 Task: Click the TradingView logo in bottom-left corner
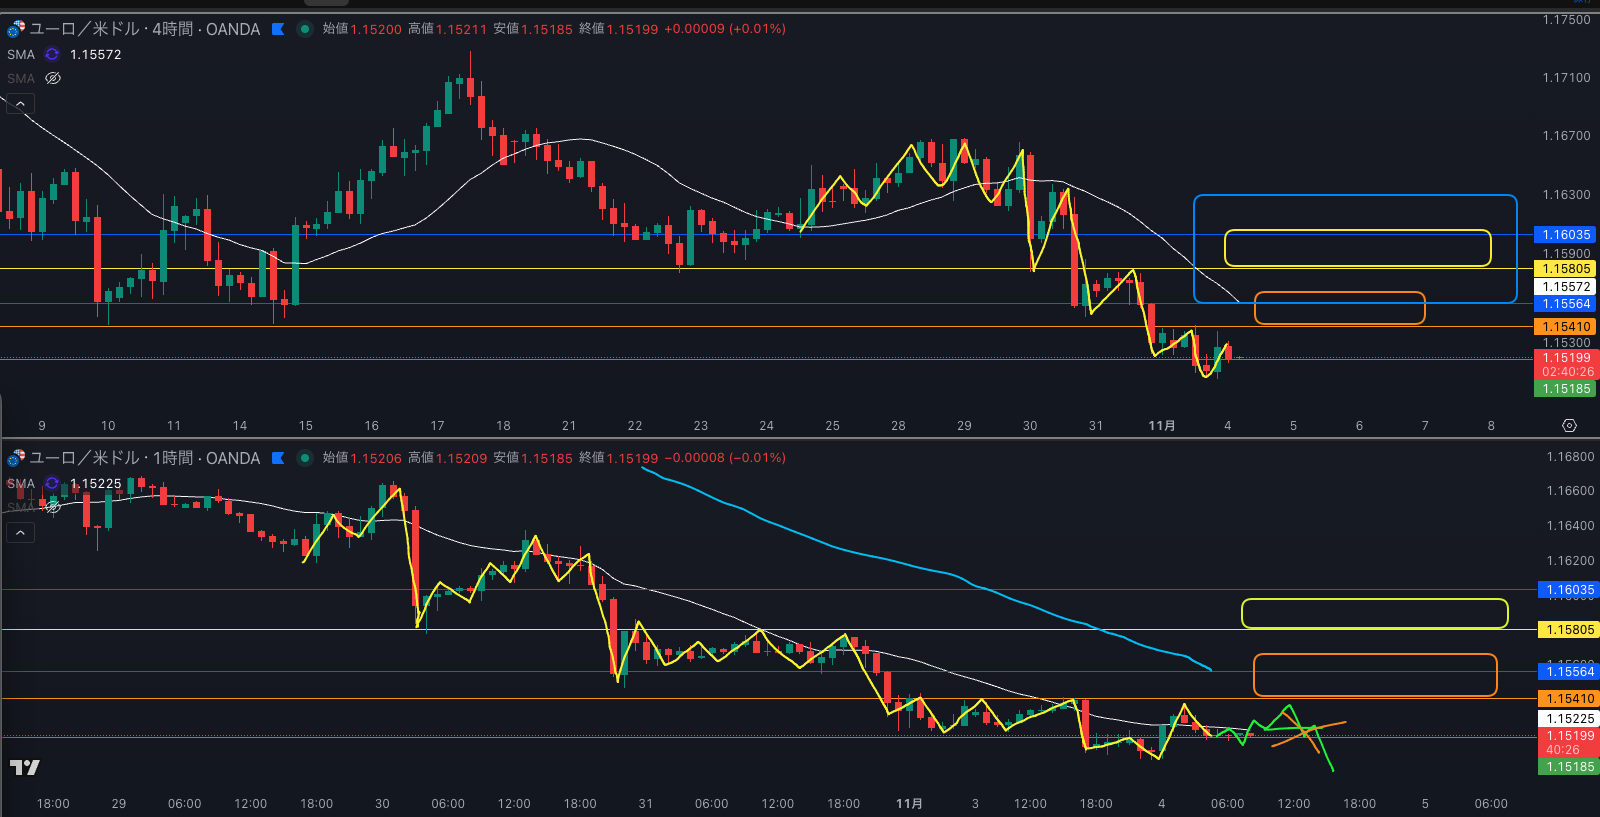point(24,767)
